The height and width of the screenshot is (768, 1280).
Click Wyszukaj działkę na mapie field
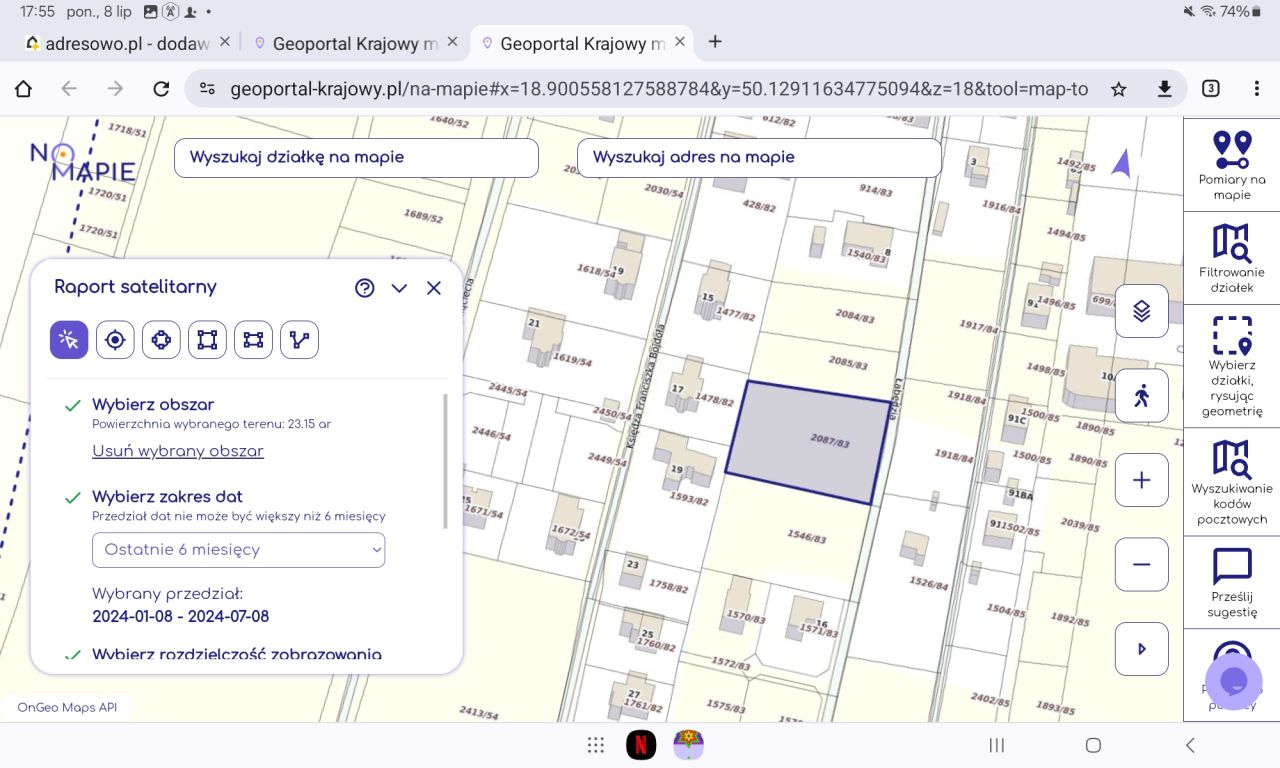click(x=356, y=157)
